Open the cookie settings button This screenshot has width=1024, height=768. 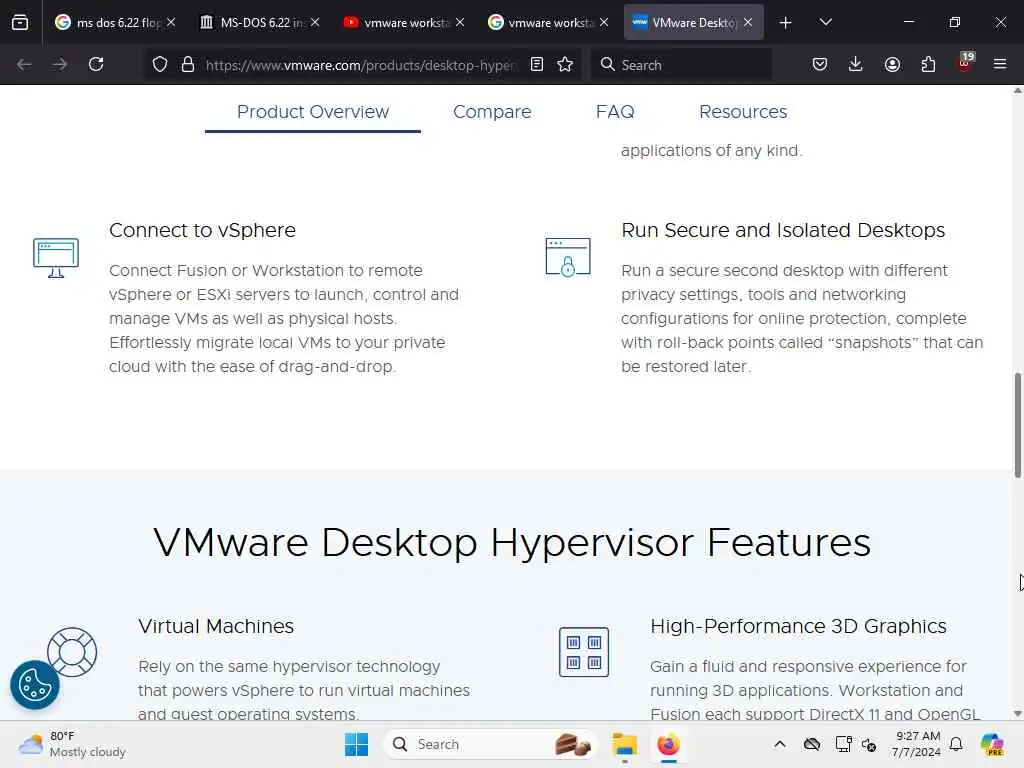(x=35, y=684)
